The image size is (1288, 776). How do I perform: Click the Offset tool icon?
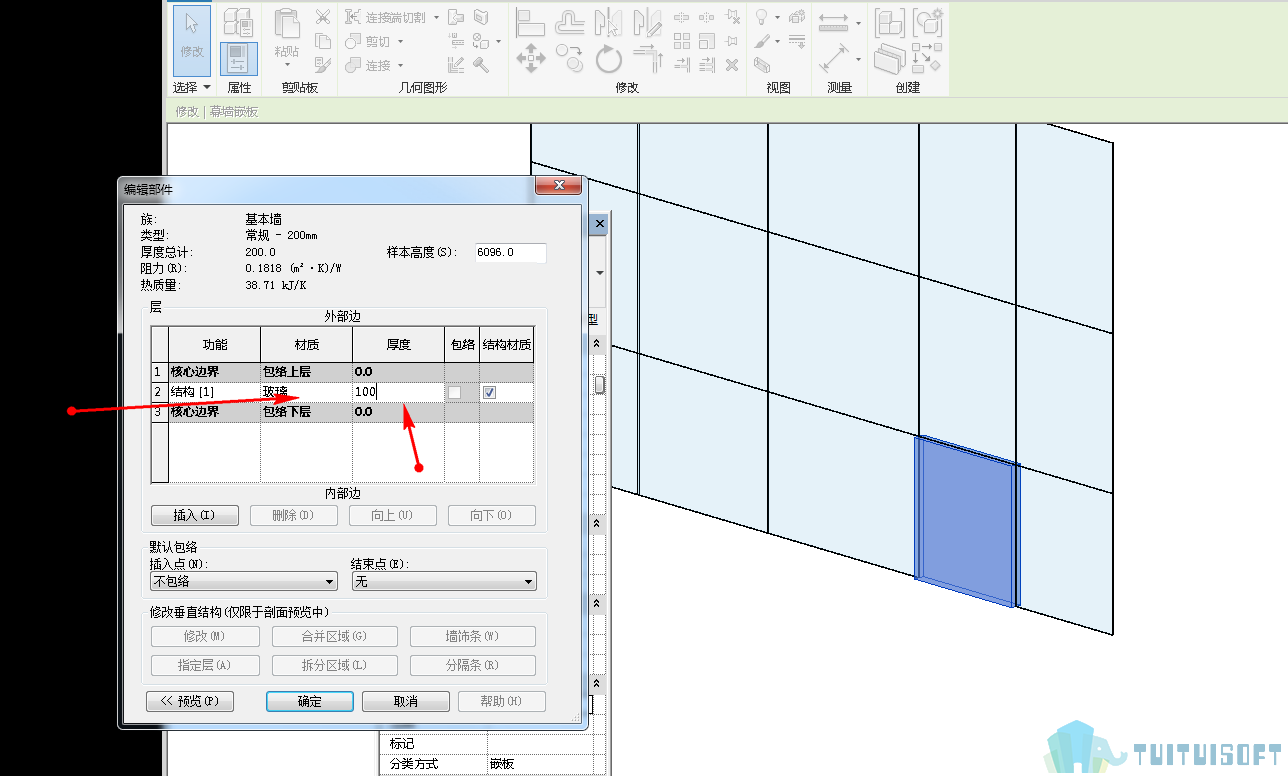pyautogui.click(x=570, y=21)
